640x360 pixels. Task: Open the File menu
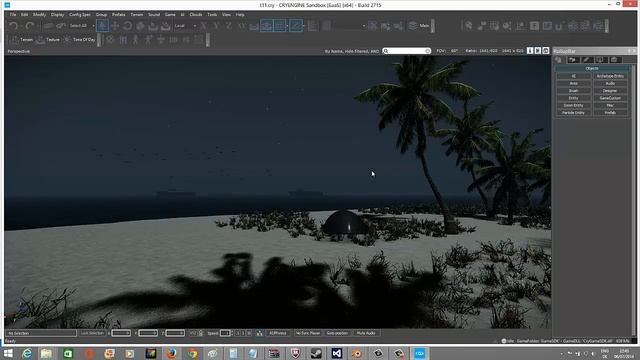tap(13, 14)
